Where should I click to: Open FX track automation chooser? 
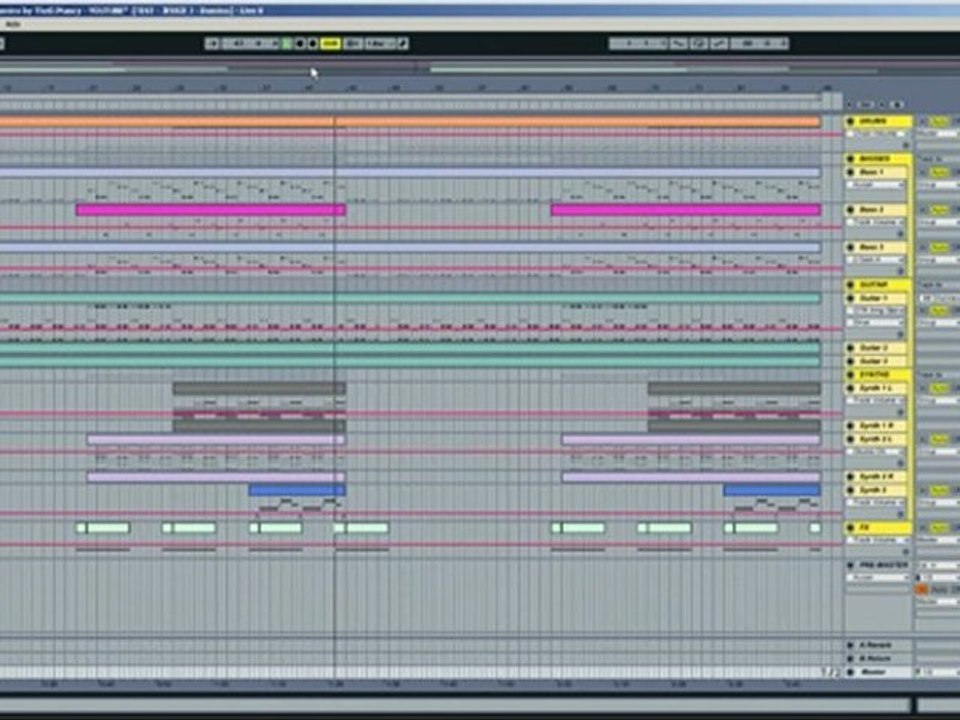tap(878, 540)
